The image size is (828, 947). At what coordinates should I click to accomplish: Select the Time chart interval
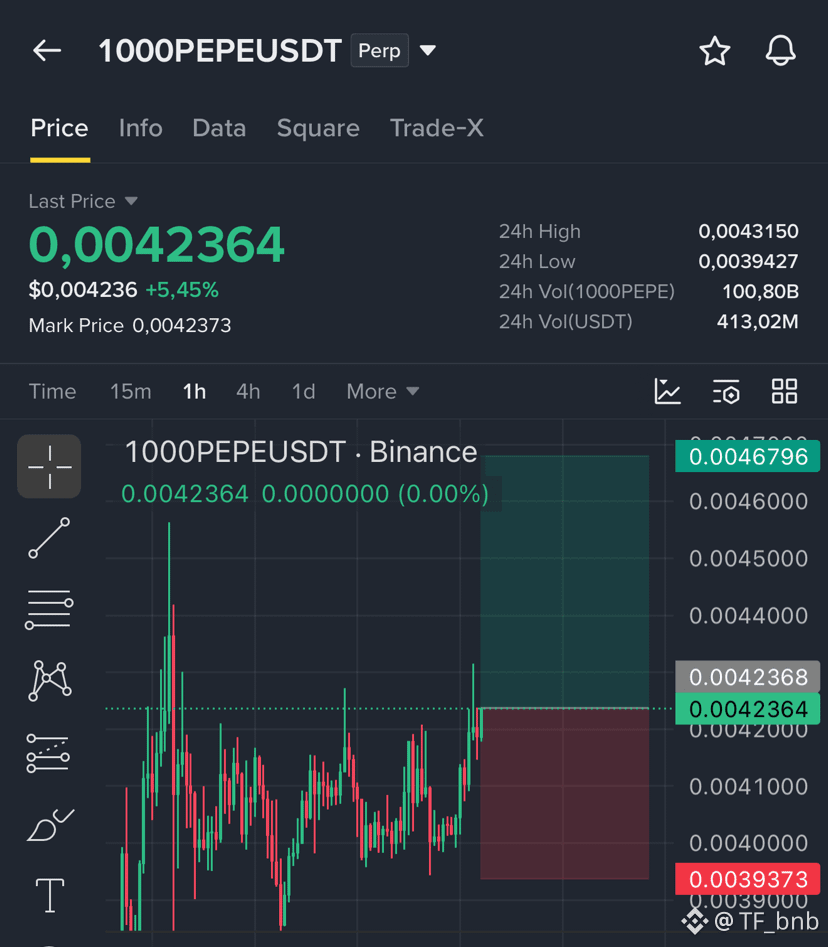pos(53,391)
